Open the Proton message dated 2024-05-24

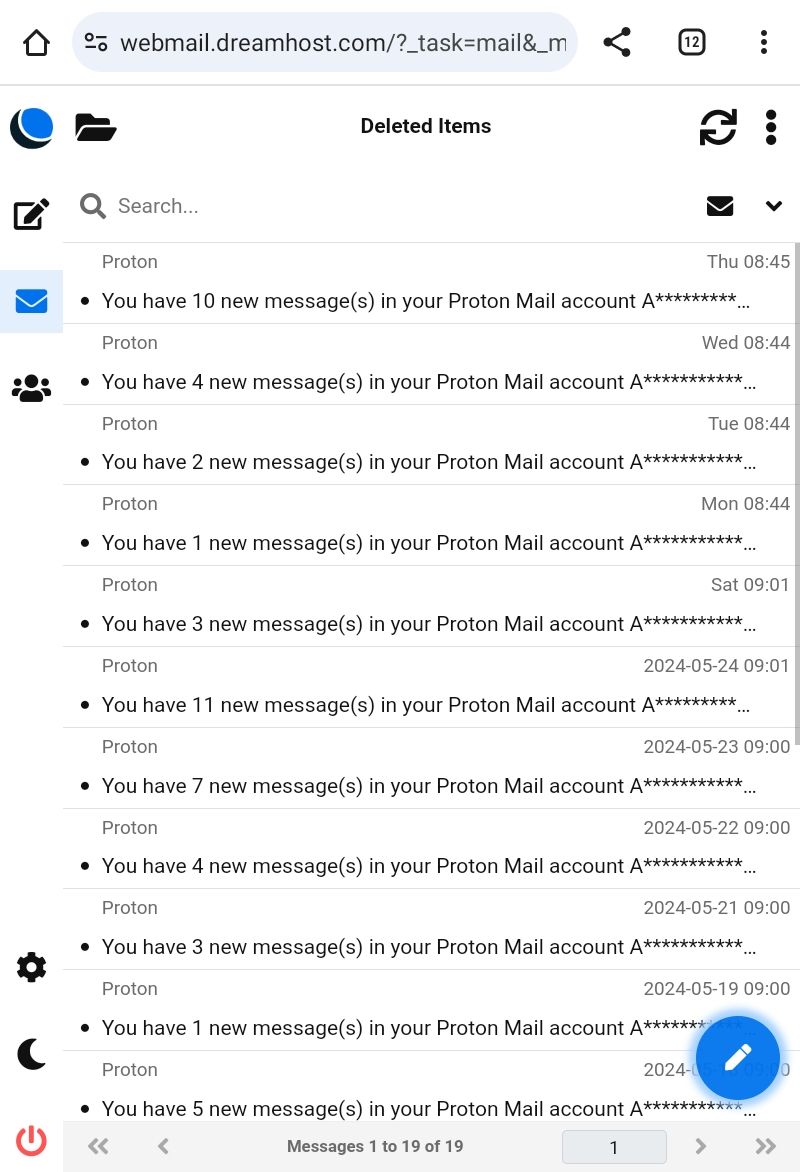coord(425,705)
